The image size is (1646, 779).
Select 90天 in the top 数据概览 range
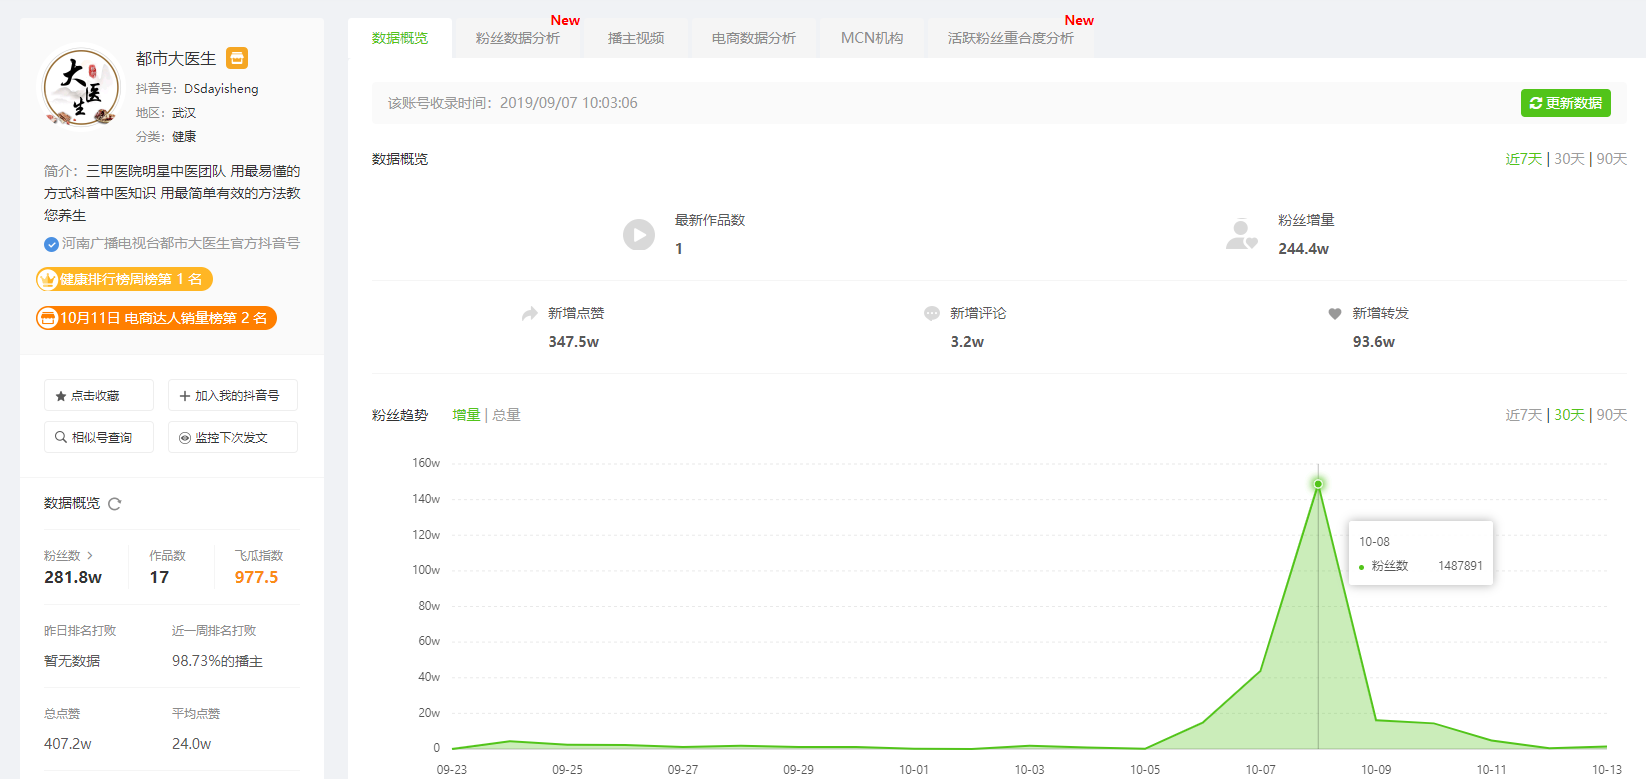[1612, 159]
